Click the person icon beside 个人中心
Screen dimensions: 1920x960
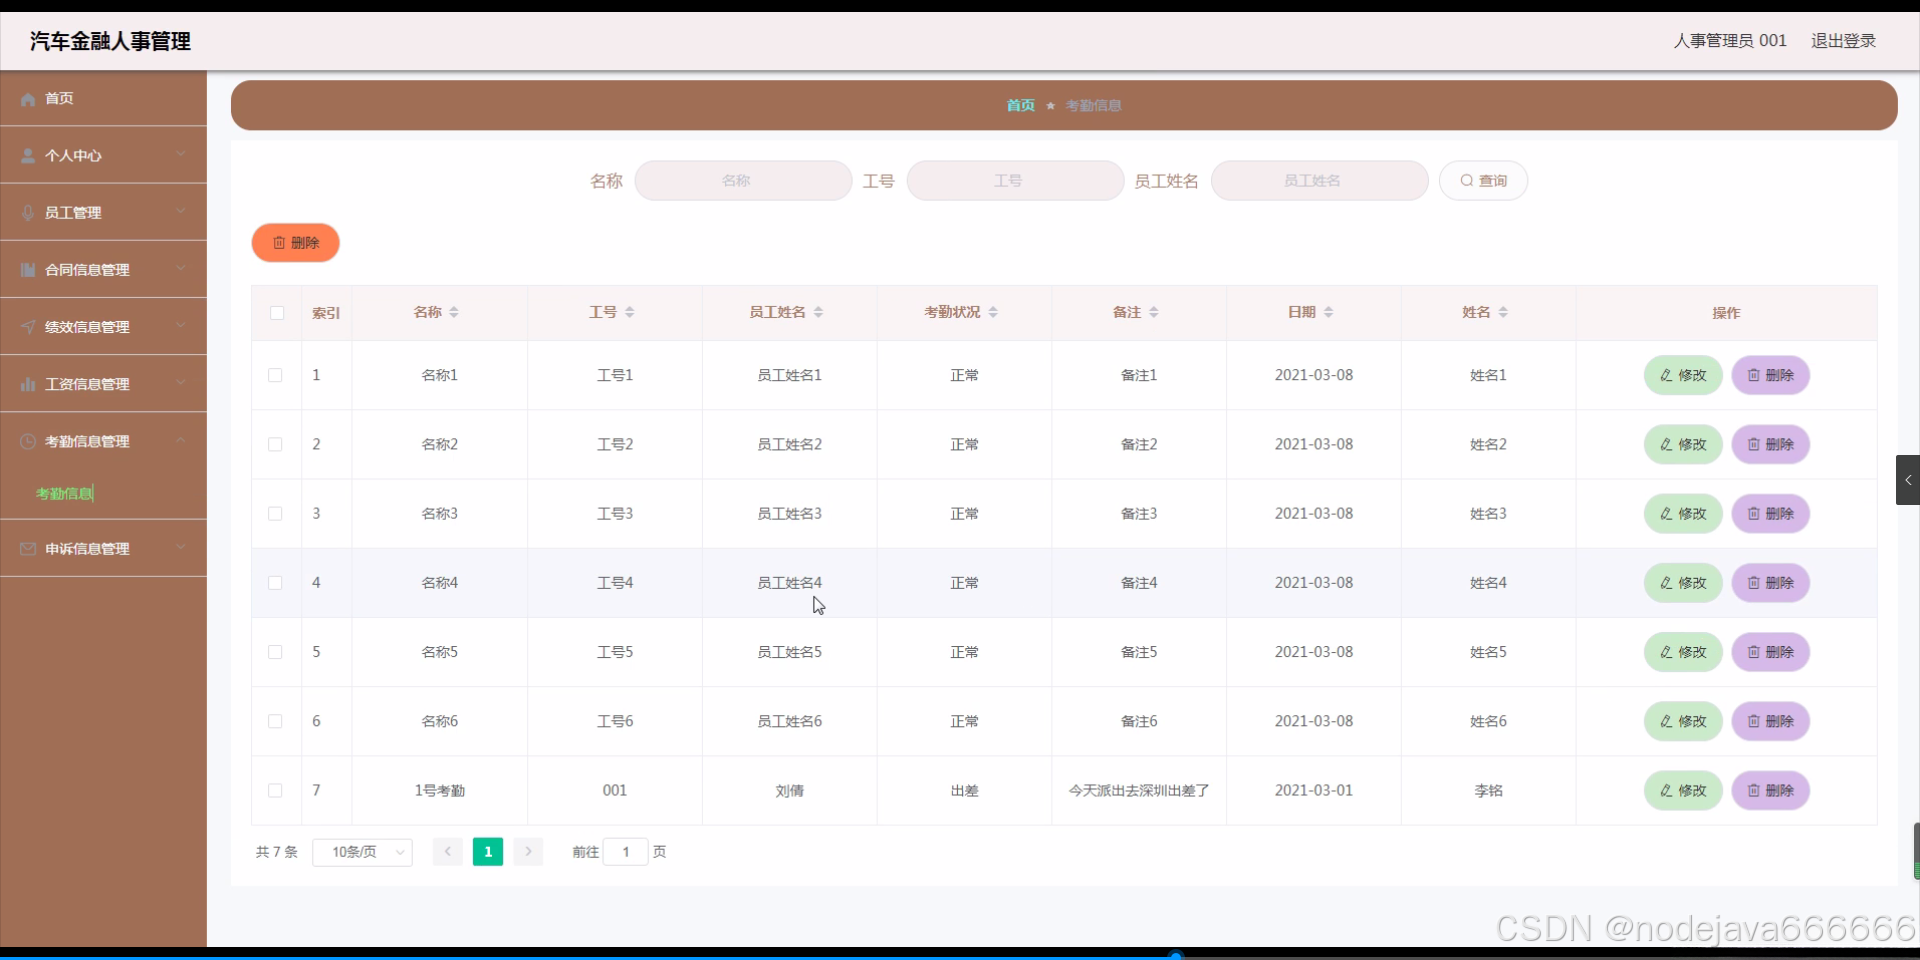point(28,156)
